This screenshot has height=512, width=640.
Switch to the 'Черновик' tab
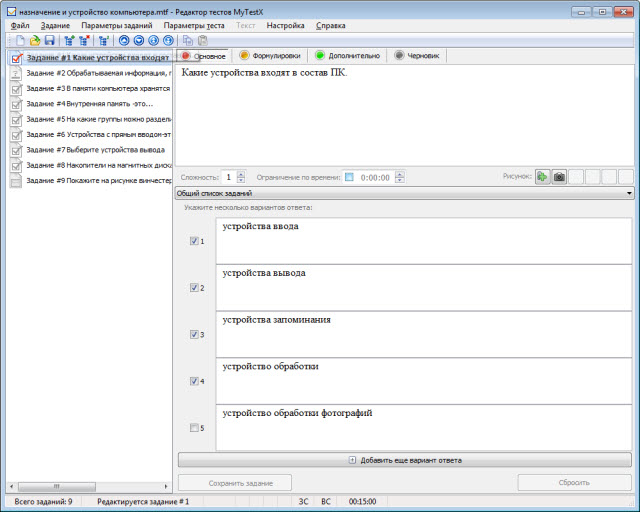[x=423, y=56]
